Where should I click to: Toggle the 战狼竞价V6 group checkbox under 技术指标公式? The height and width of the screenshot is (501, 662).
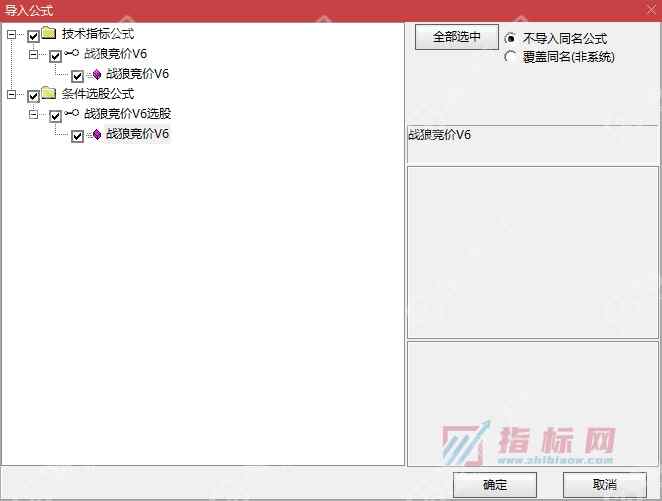pyautogui.click(x=55, y=56)
